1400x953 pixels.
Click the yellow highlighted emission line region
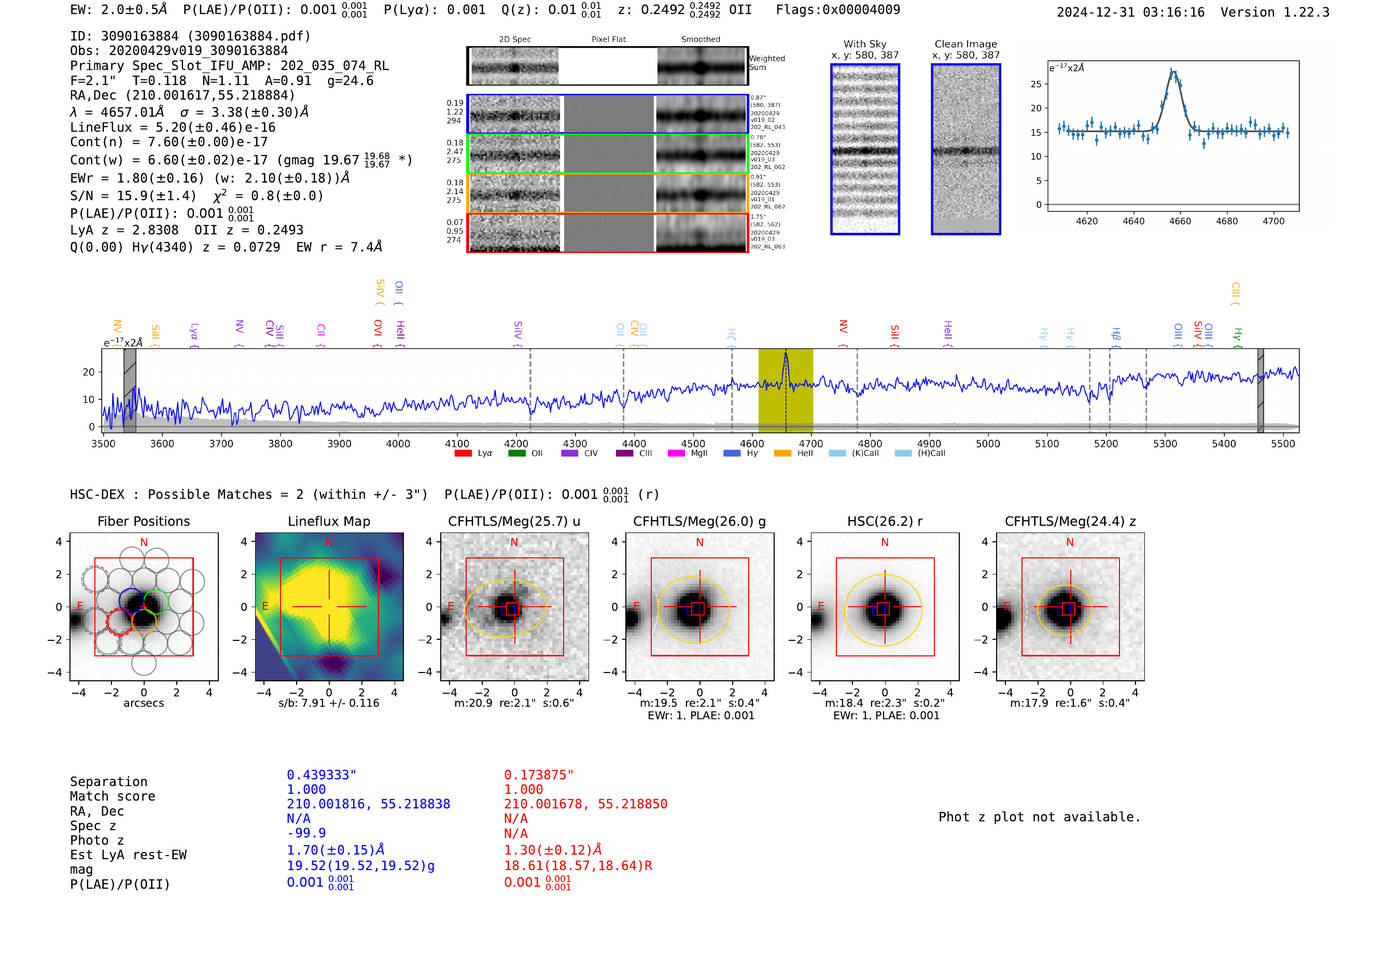[x=785, y=390]
